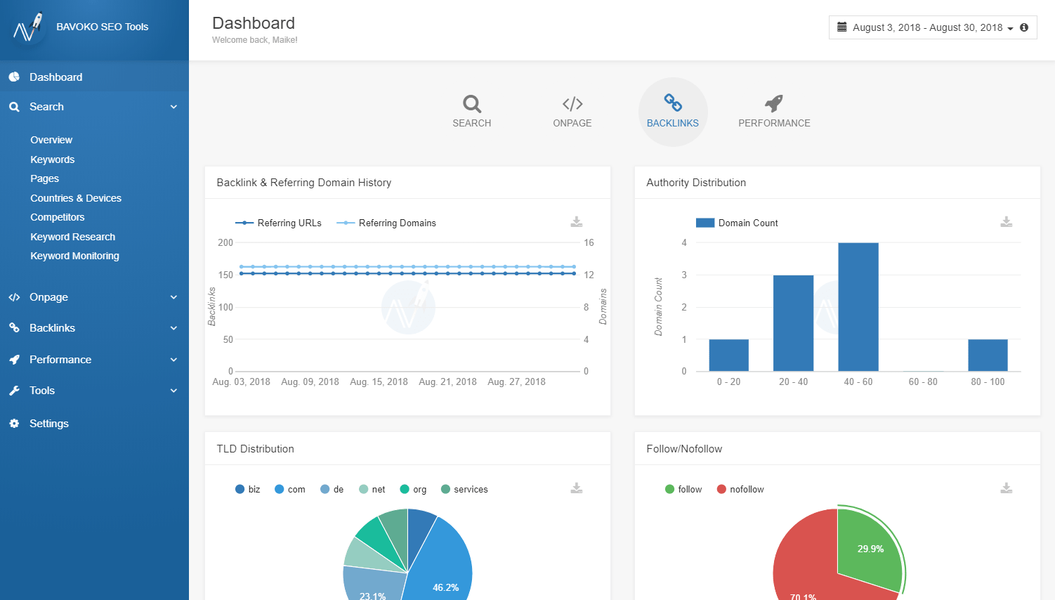Click the info icon beside date range

click(x=1024, y=28)
